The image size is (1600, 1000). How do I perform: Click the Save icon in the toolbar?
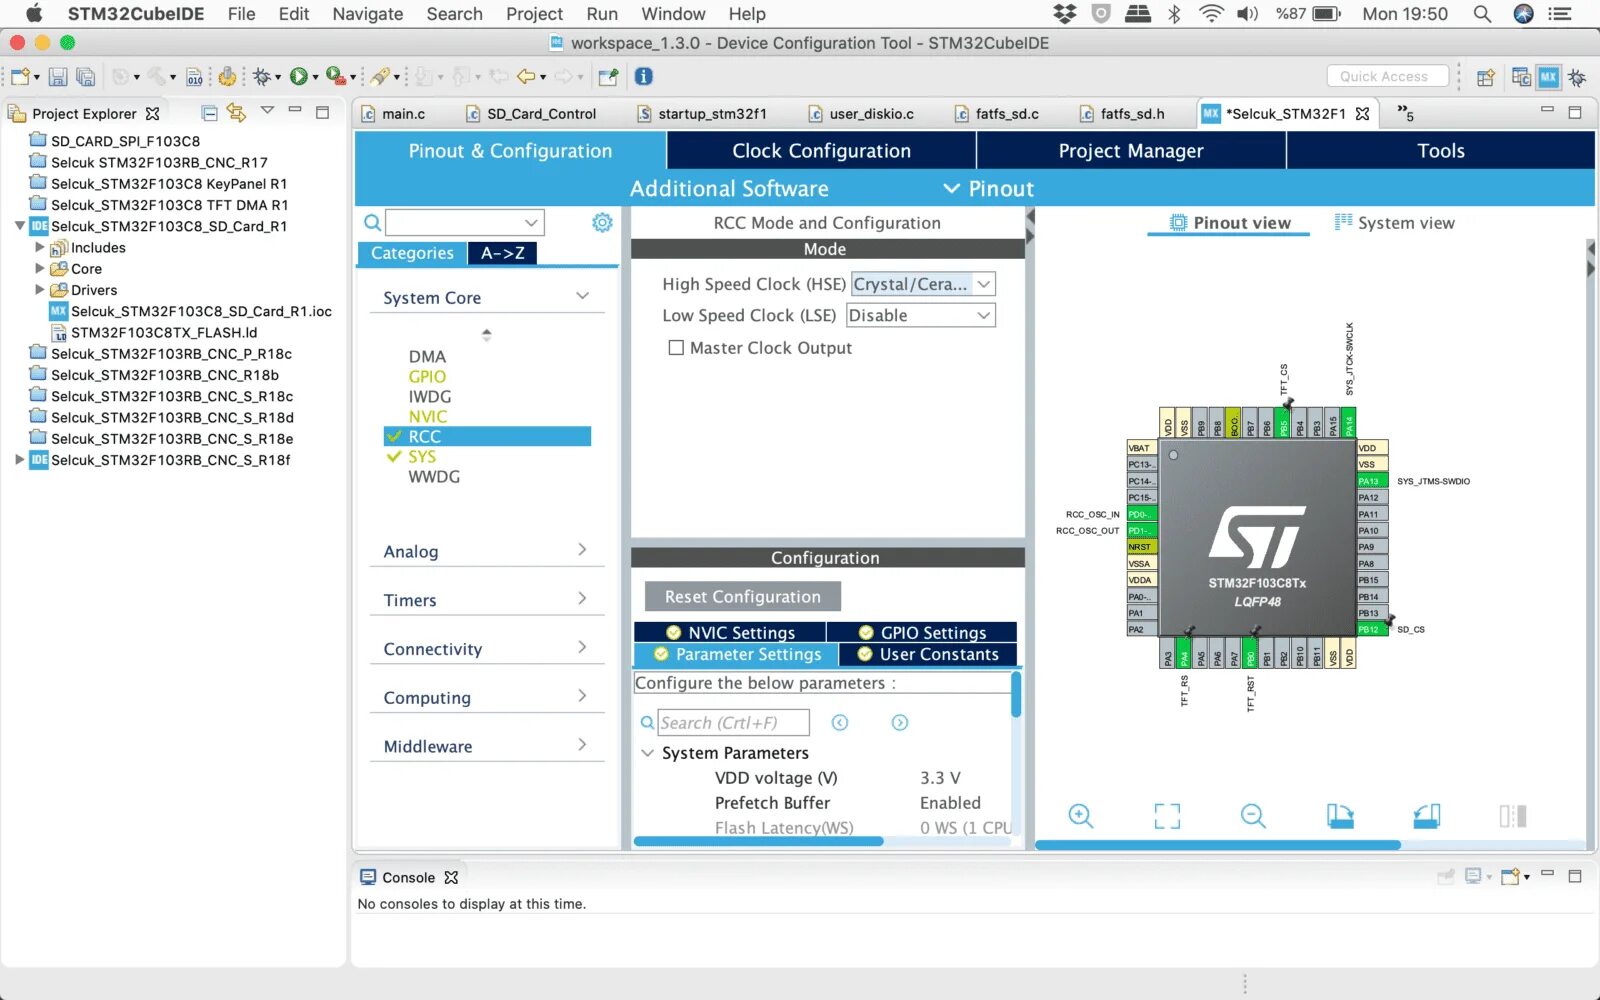58,77
